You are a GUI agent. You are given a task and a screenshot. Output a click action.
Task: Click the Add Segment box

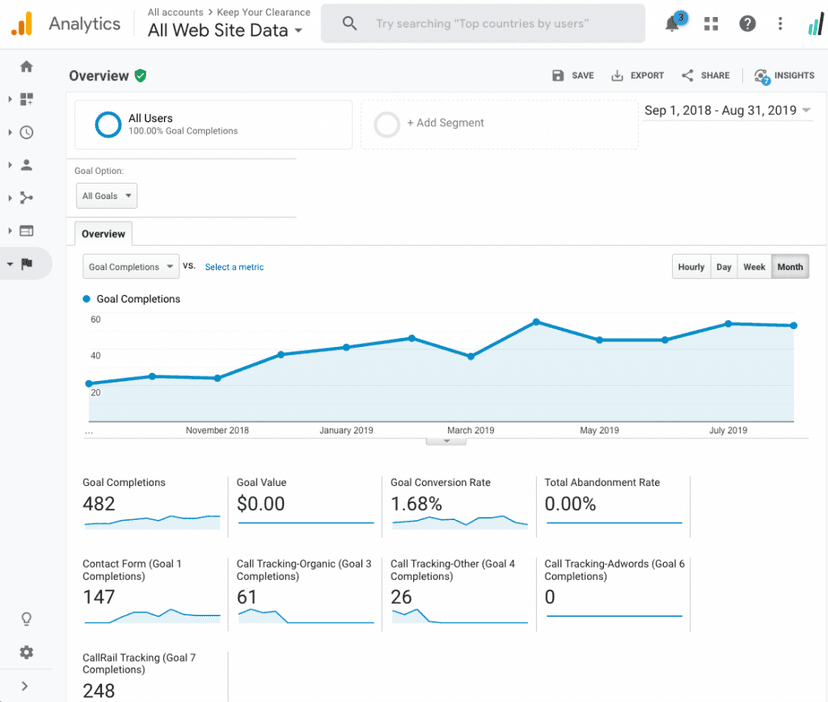(x=498, y=124)
